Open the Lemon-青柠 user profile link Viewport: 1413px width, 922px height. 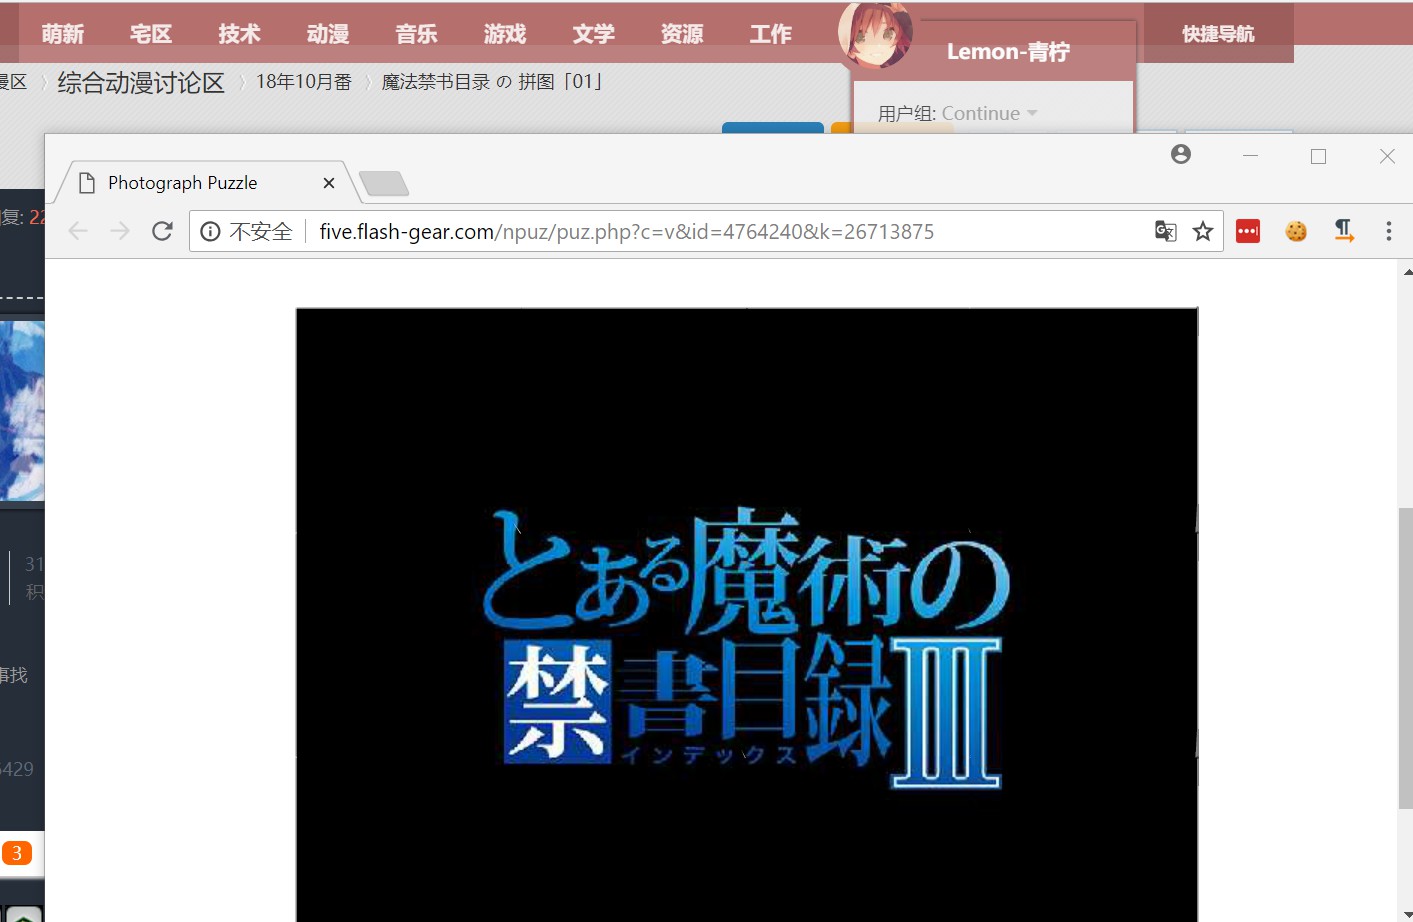(1008, 52)
